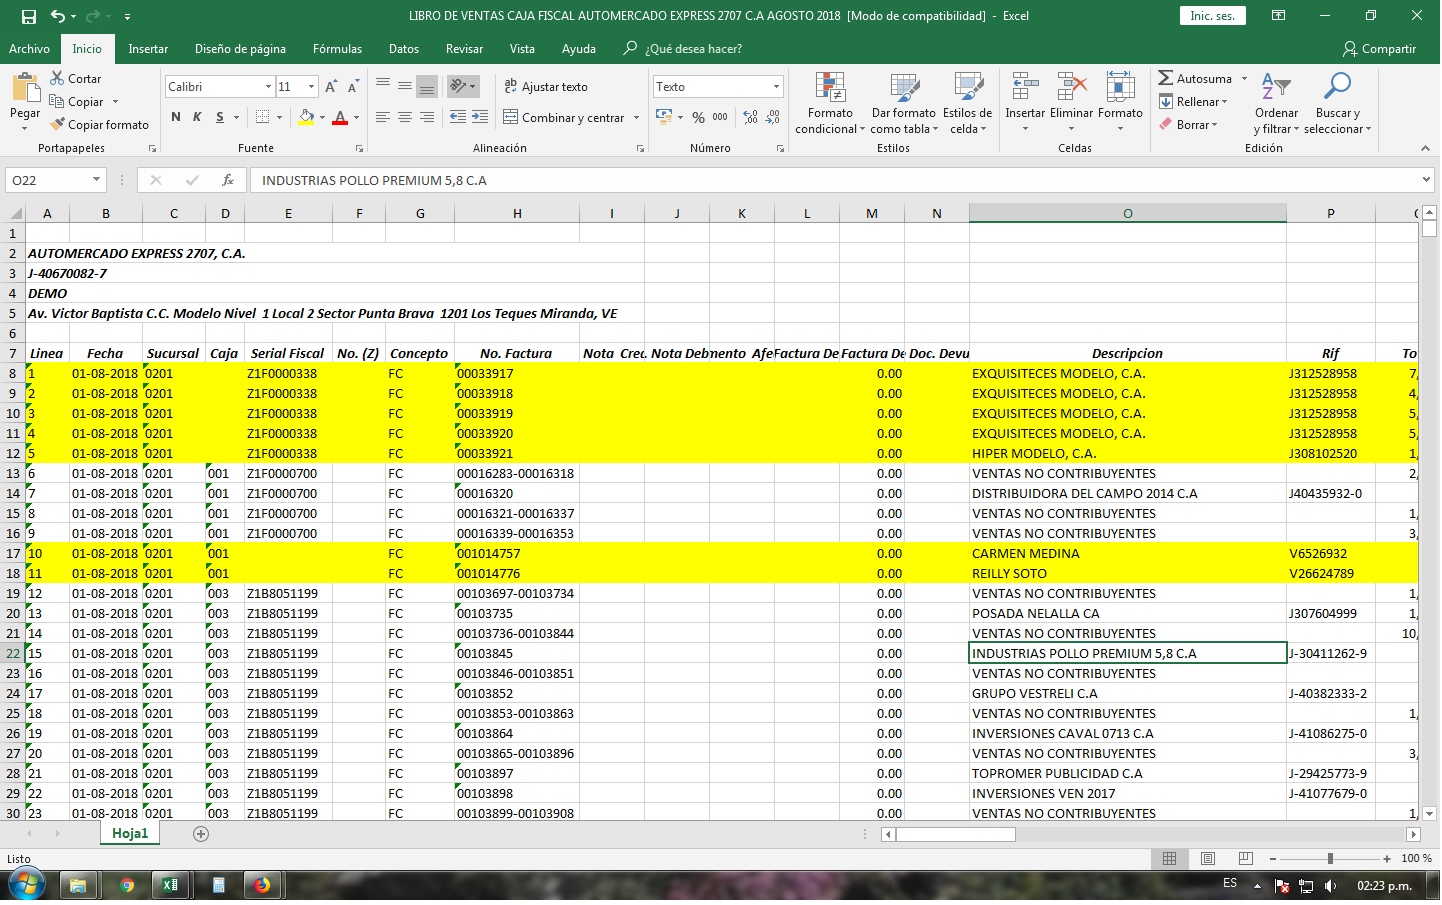Image resolution: width=1442 pixels, height=905 pixels.
Task: Click the Compartir button
Action: click(x=1380, y=49)
